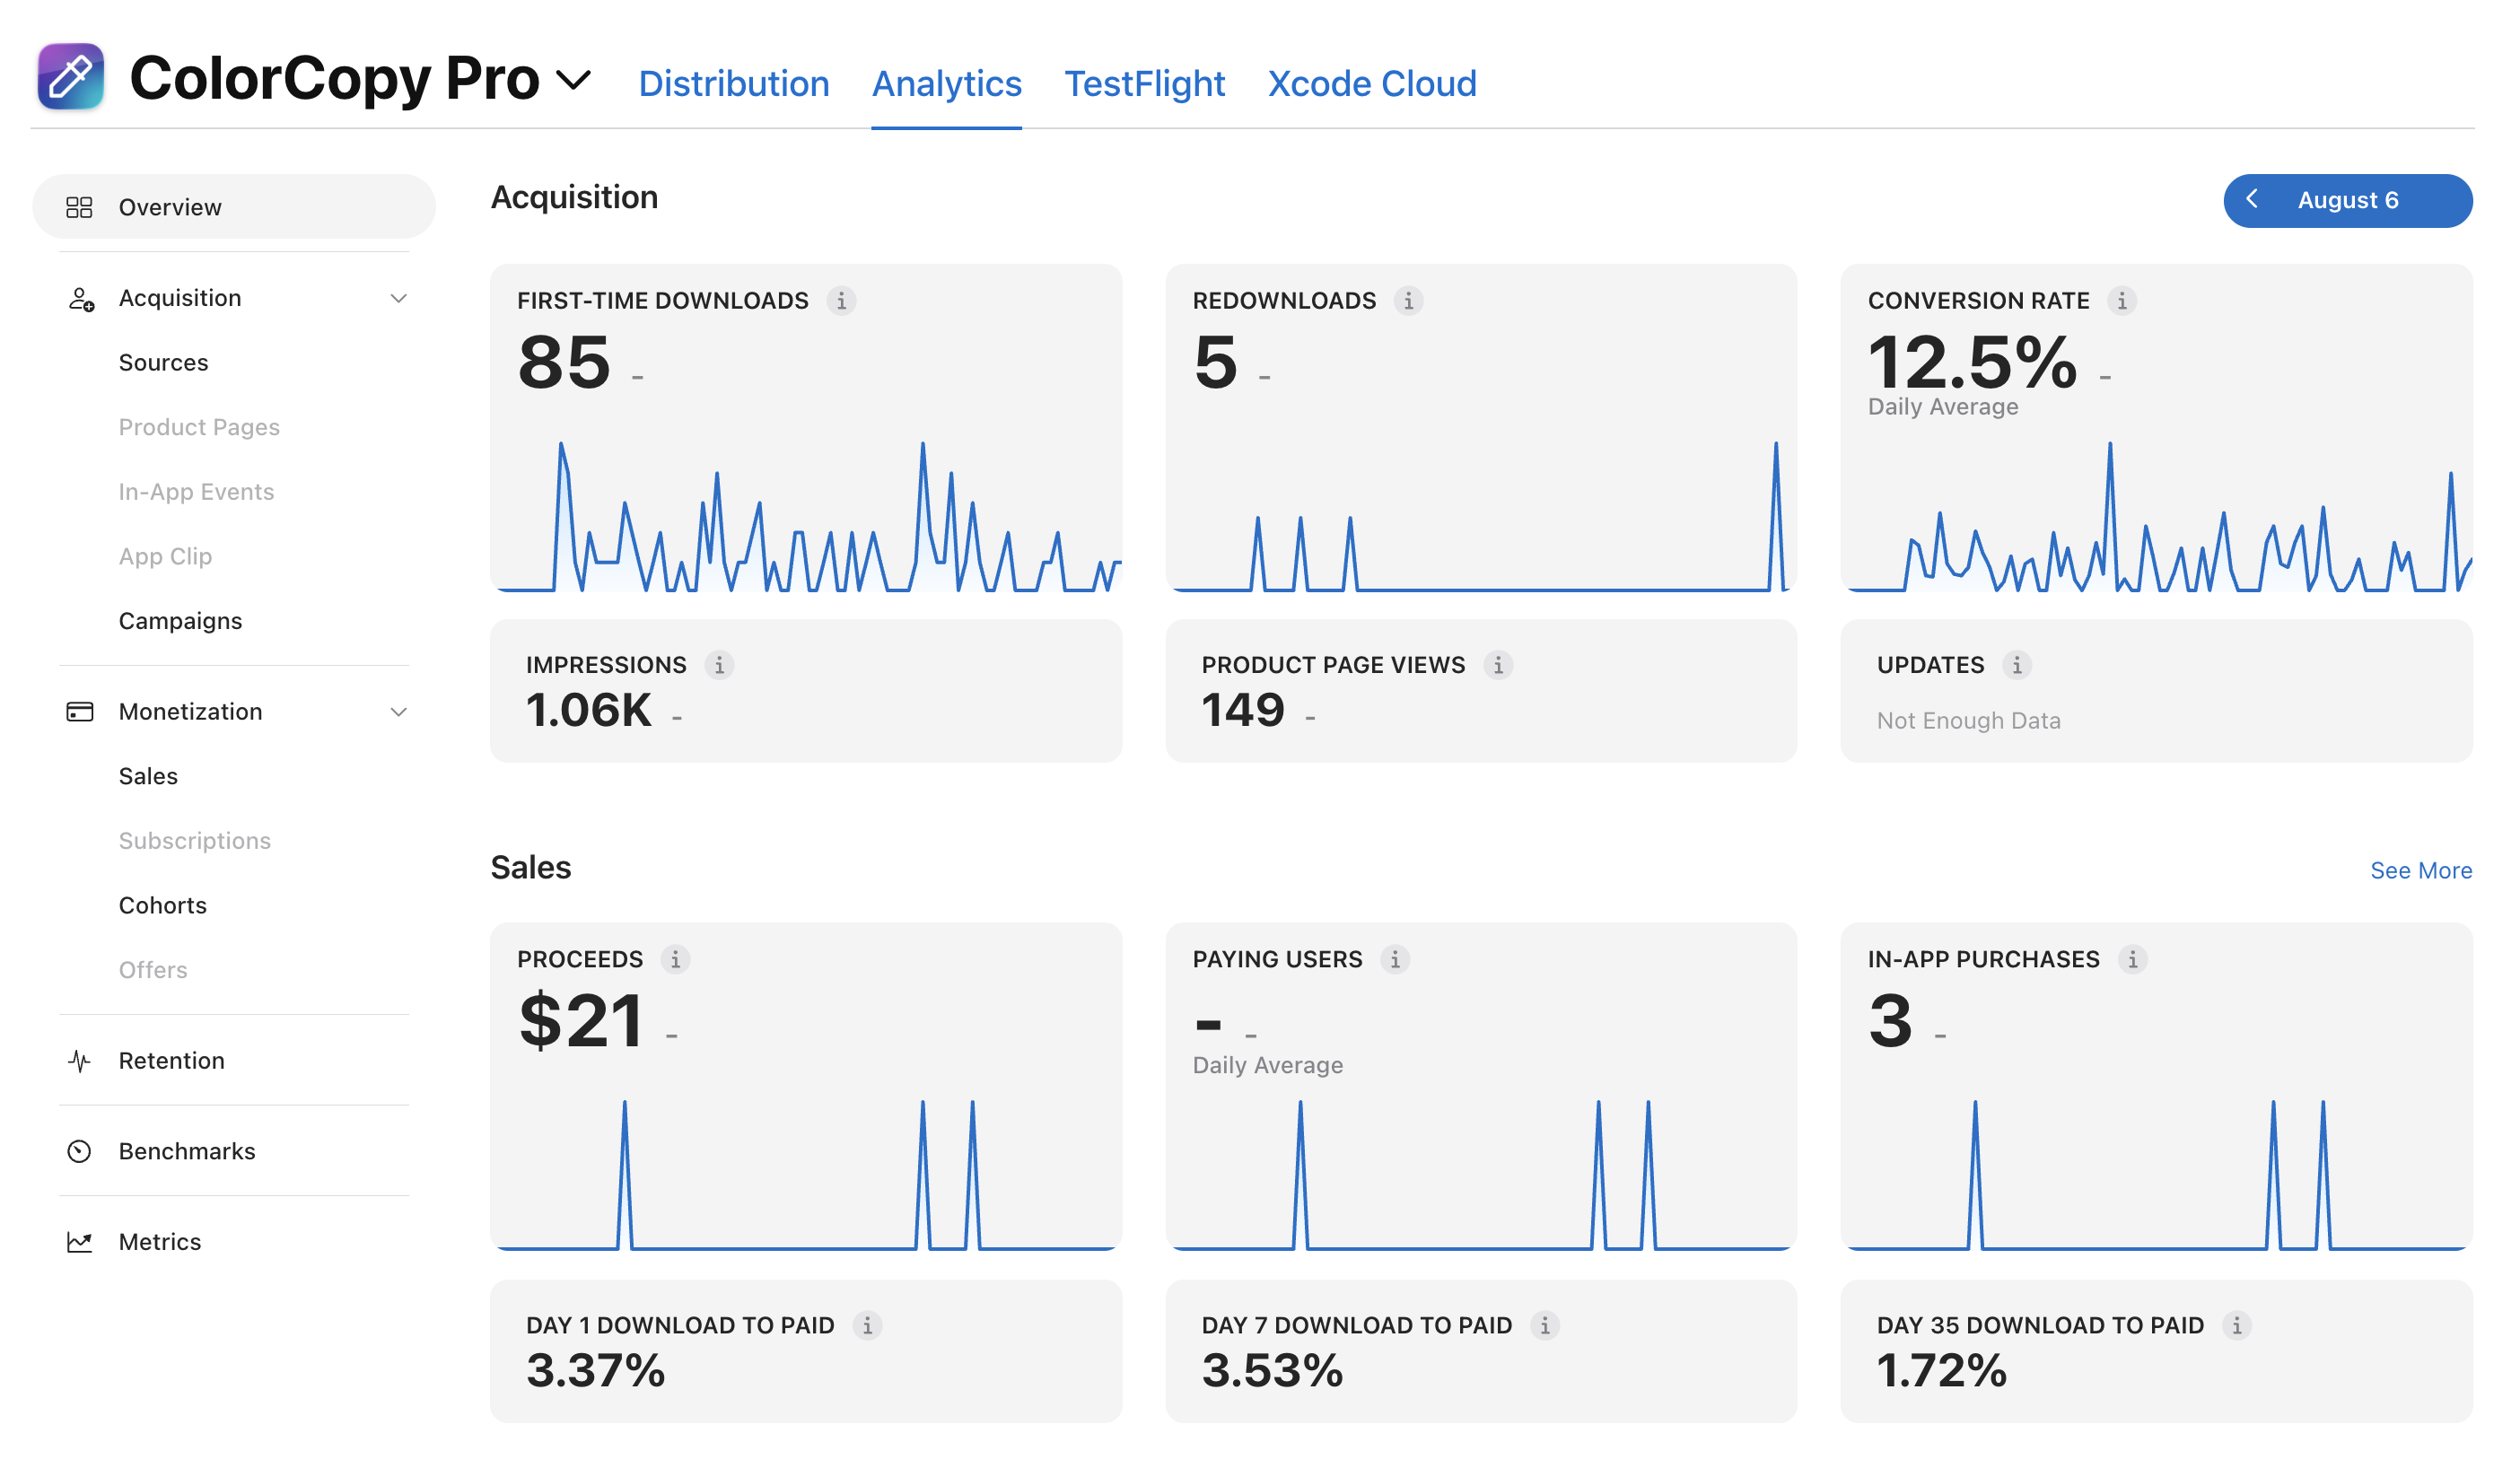Open the Xcode Cloud tab
This screenshot has height=1477, width=2520.
(x=1371, y=83)
